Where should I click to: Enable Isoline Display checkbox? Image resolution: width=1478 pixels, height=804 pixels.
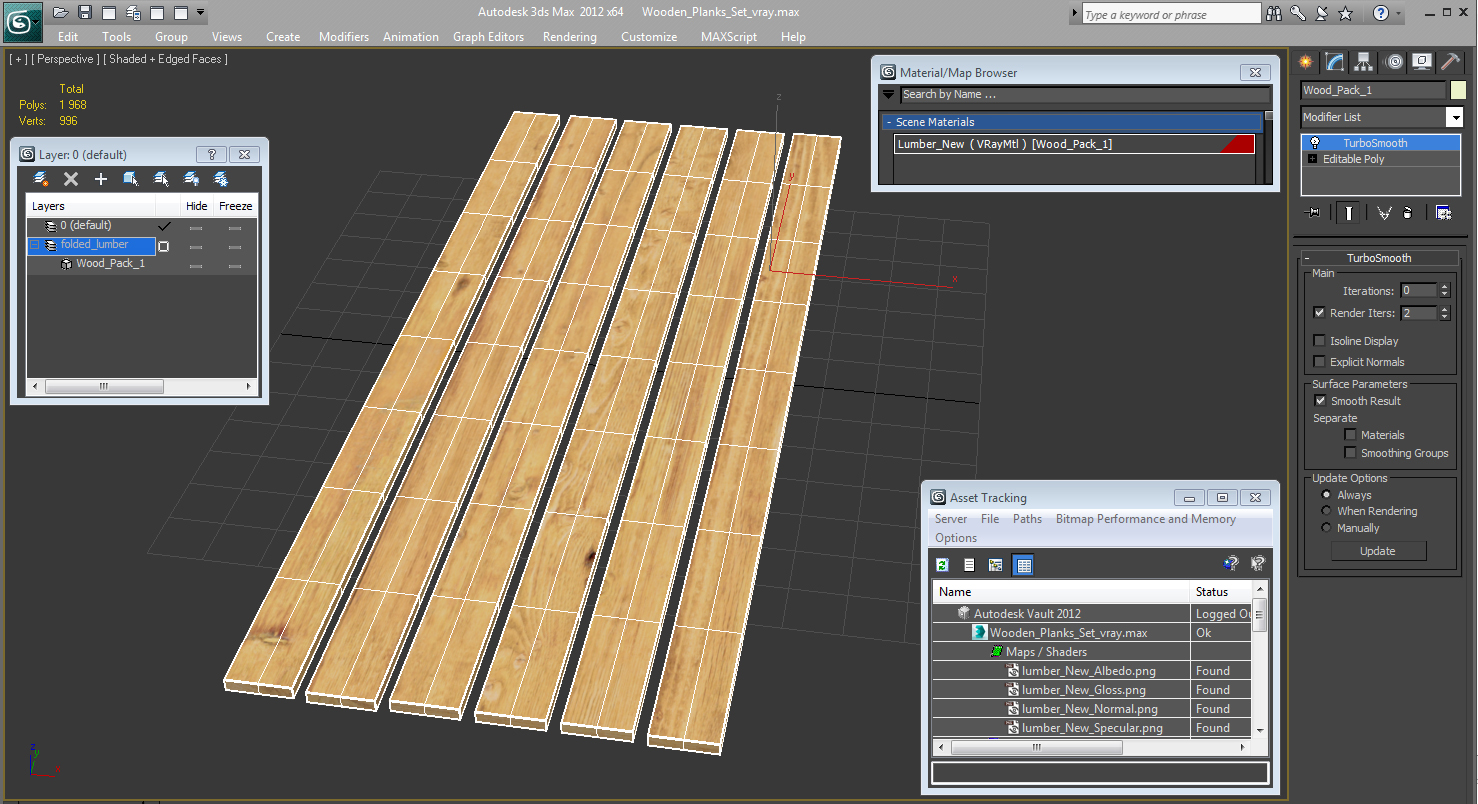click(1319, 341)
